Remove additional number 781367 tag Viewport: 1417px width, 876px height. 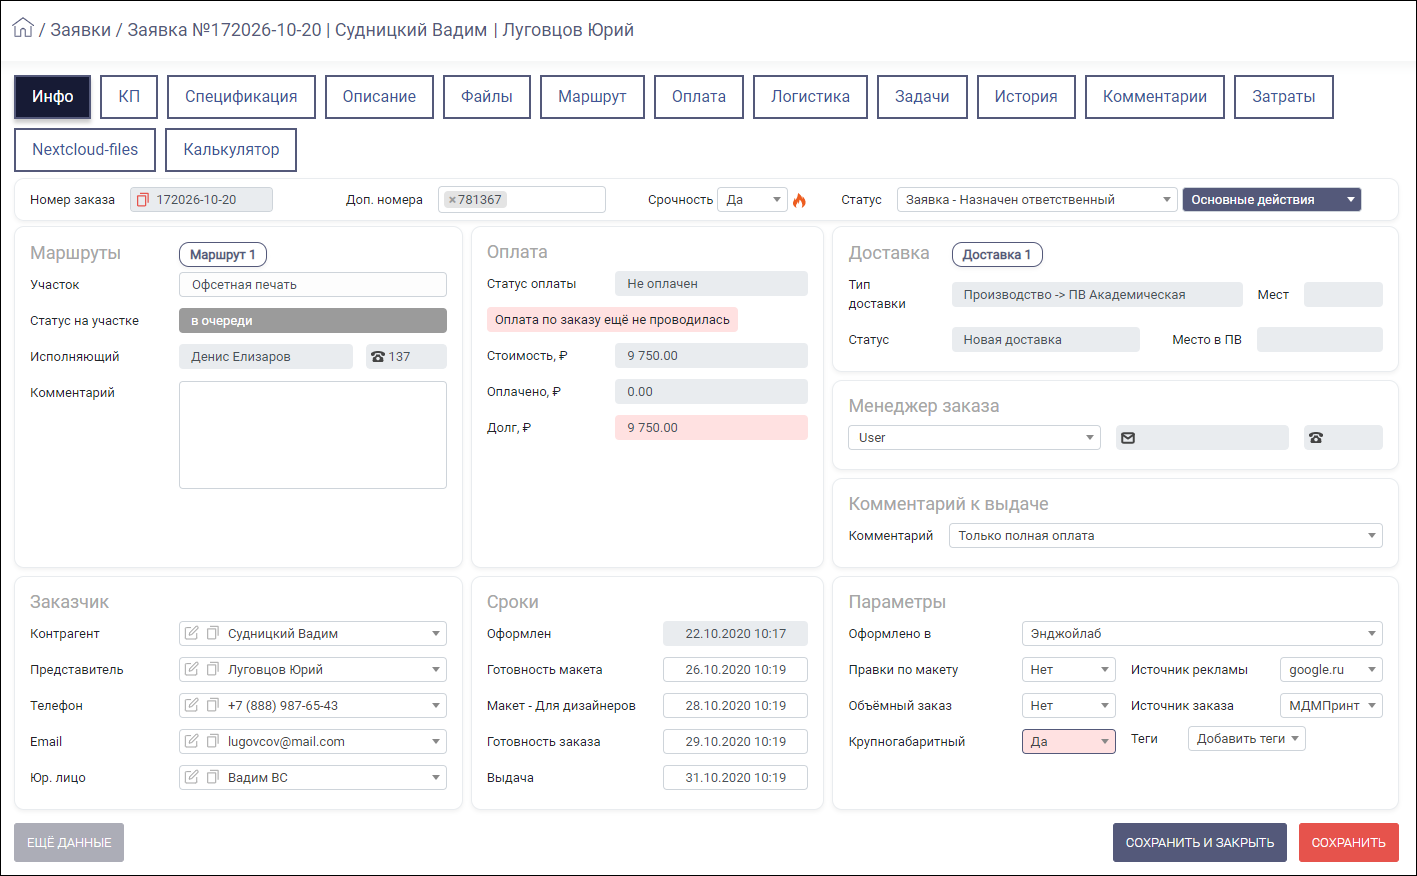[452, 200]
